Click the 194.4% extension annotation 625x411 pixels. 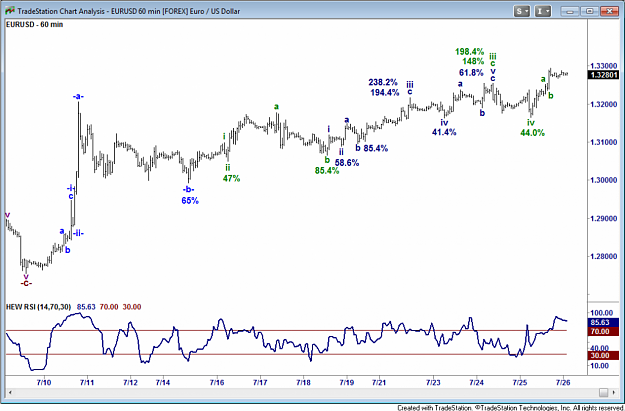385,92
